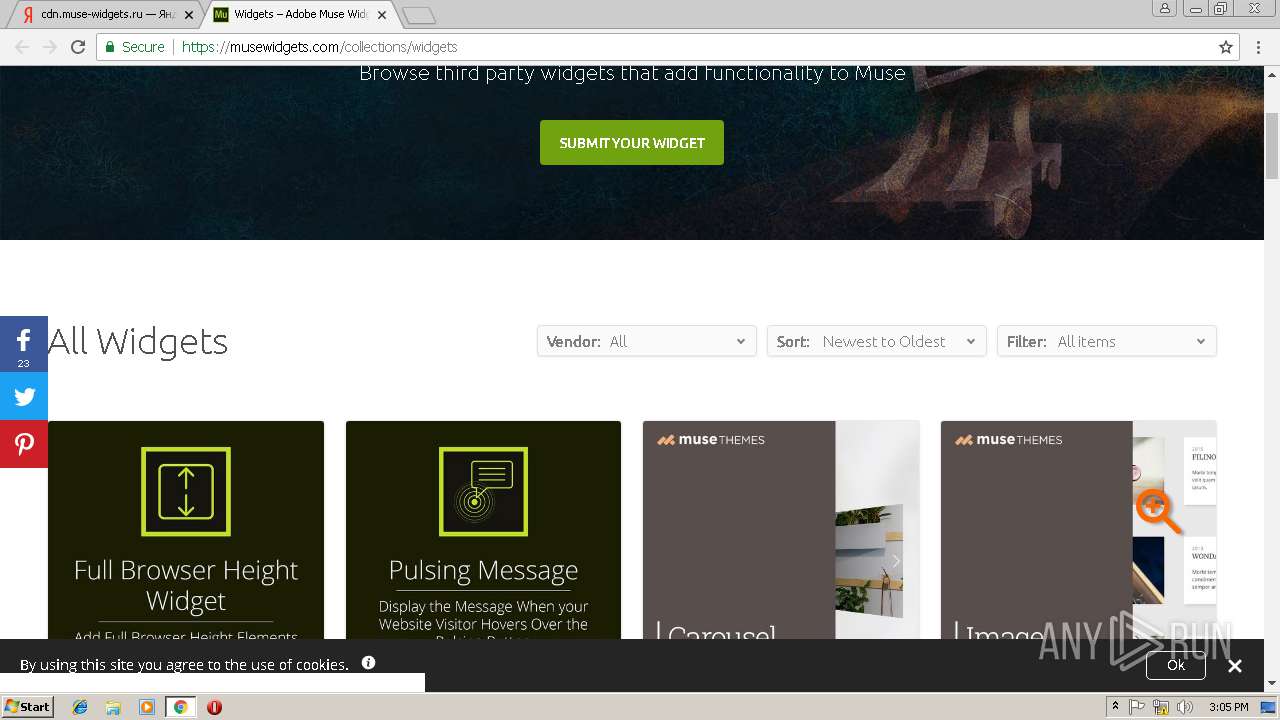Viewport: 1280px width, 720px height.
Task: Open MuseThemes Image widget card
Action: tap(1078, 530)
